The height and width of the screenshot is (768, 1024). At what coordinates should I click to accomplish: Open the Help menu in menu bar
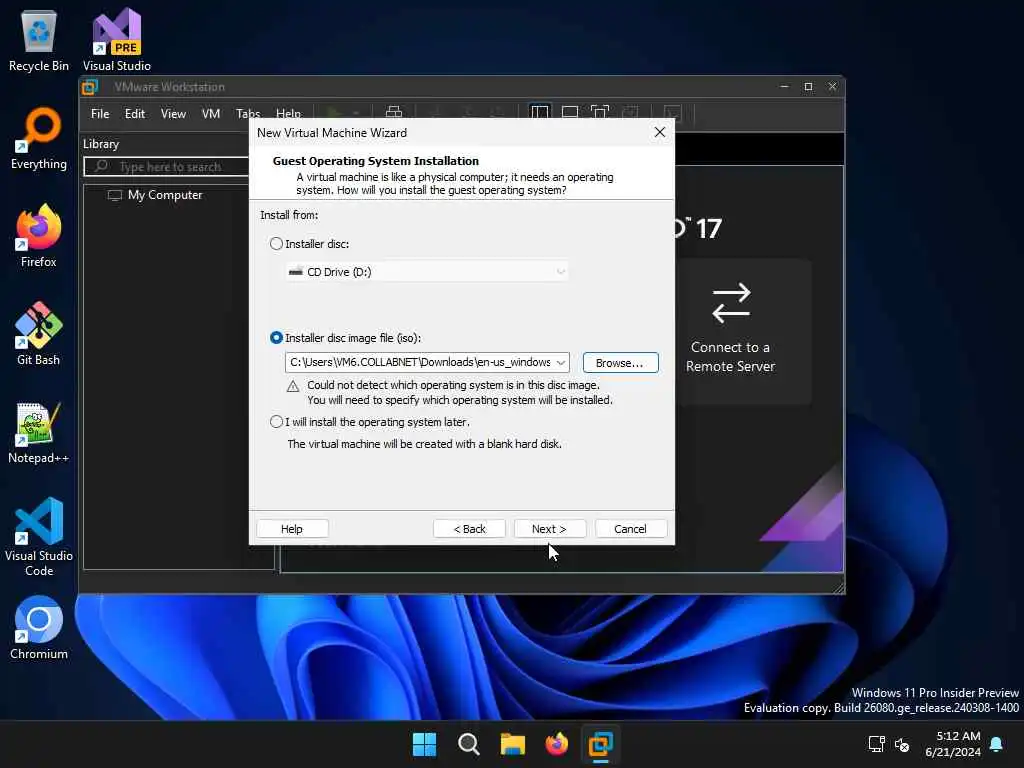(x=288, y=114)
